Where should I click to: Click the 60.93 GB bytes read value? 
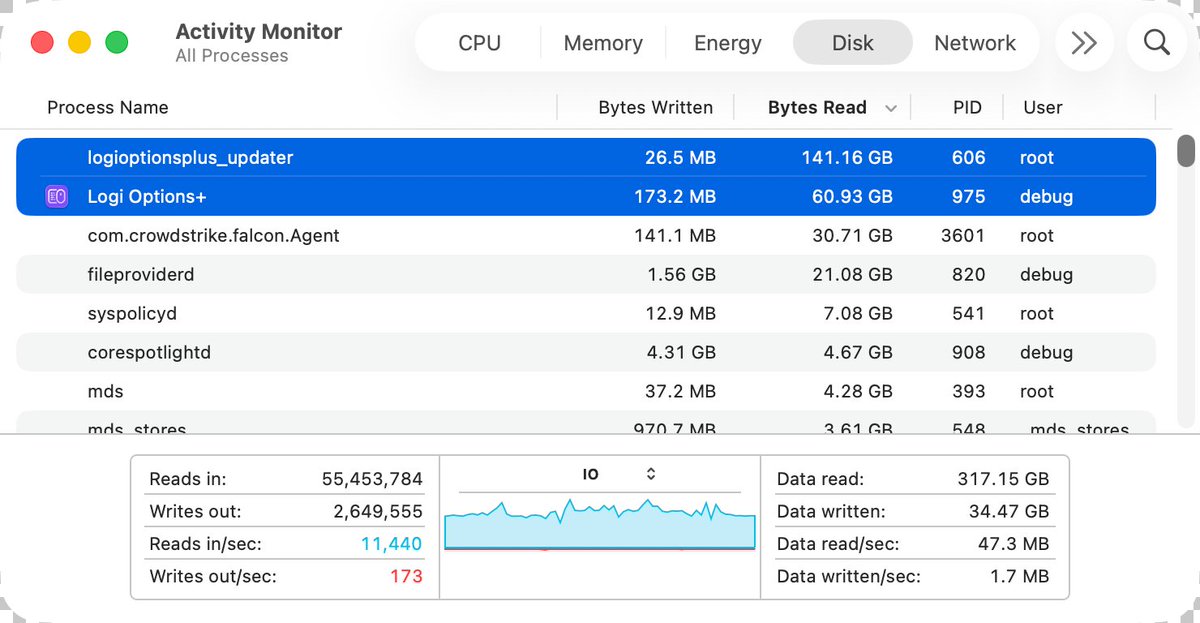(x=852, y=197)
